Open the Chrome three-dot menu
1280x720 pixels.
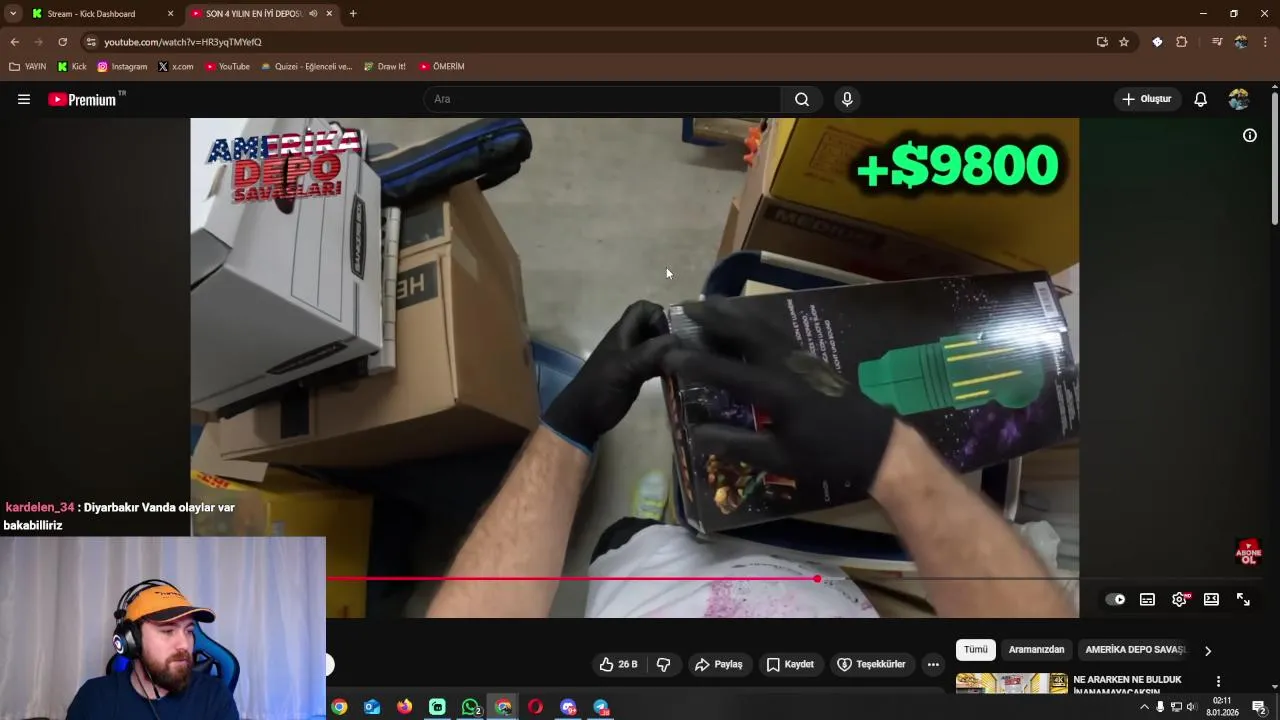[1265, 42]
